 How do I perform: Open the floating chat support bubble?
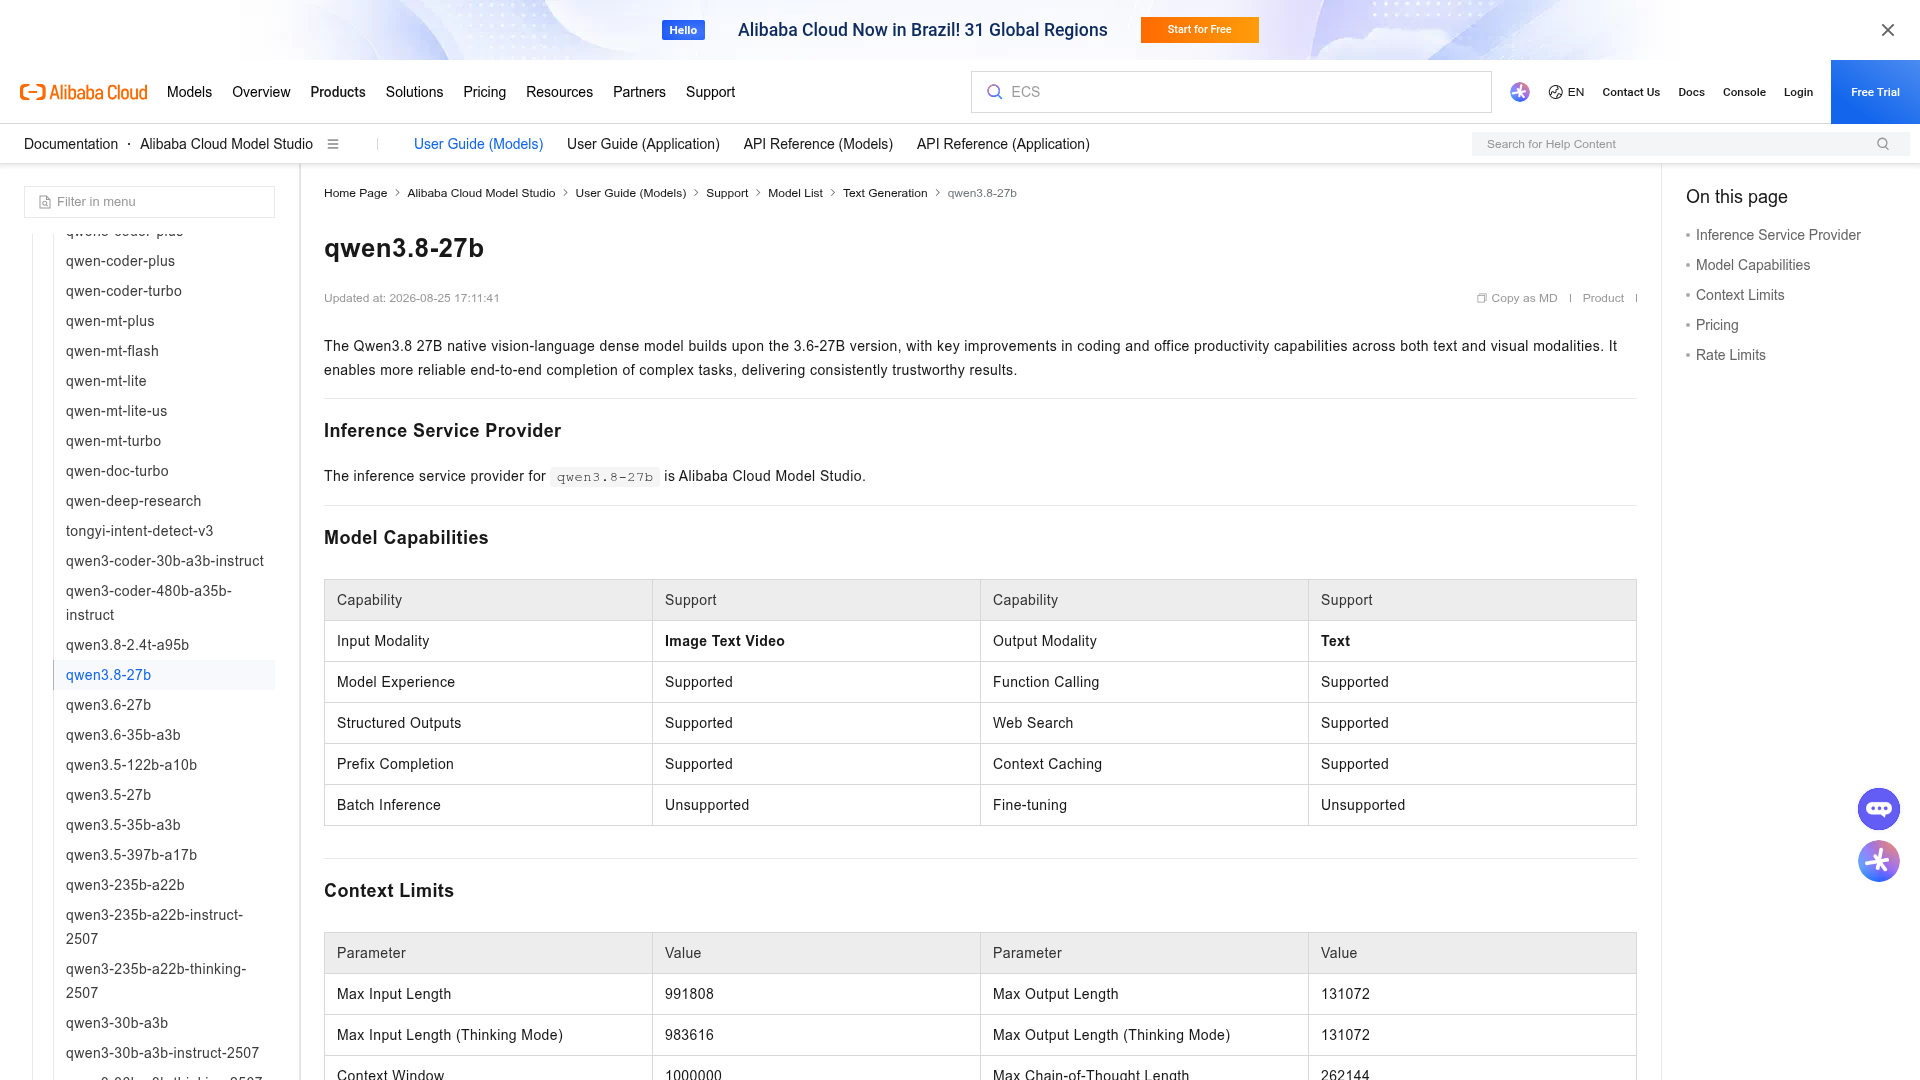click(x=1879, y=809)
